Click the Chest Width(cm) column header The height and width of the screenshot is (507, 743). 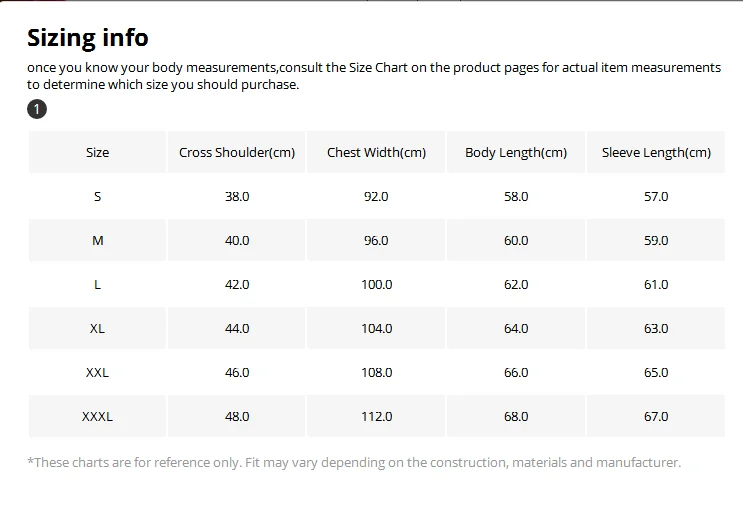point(376,153)
